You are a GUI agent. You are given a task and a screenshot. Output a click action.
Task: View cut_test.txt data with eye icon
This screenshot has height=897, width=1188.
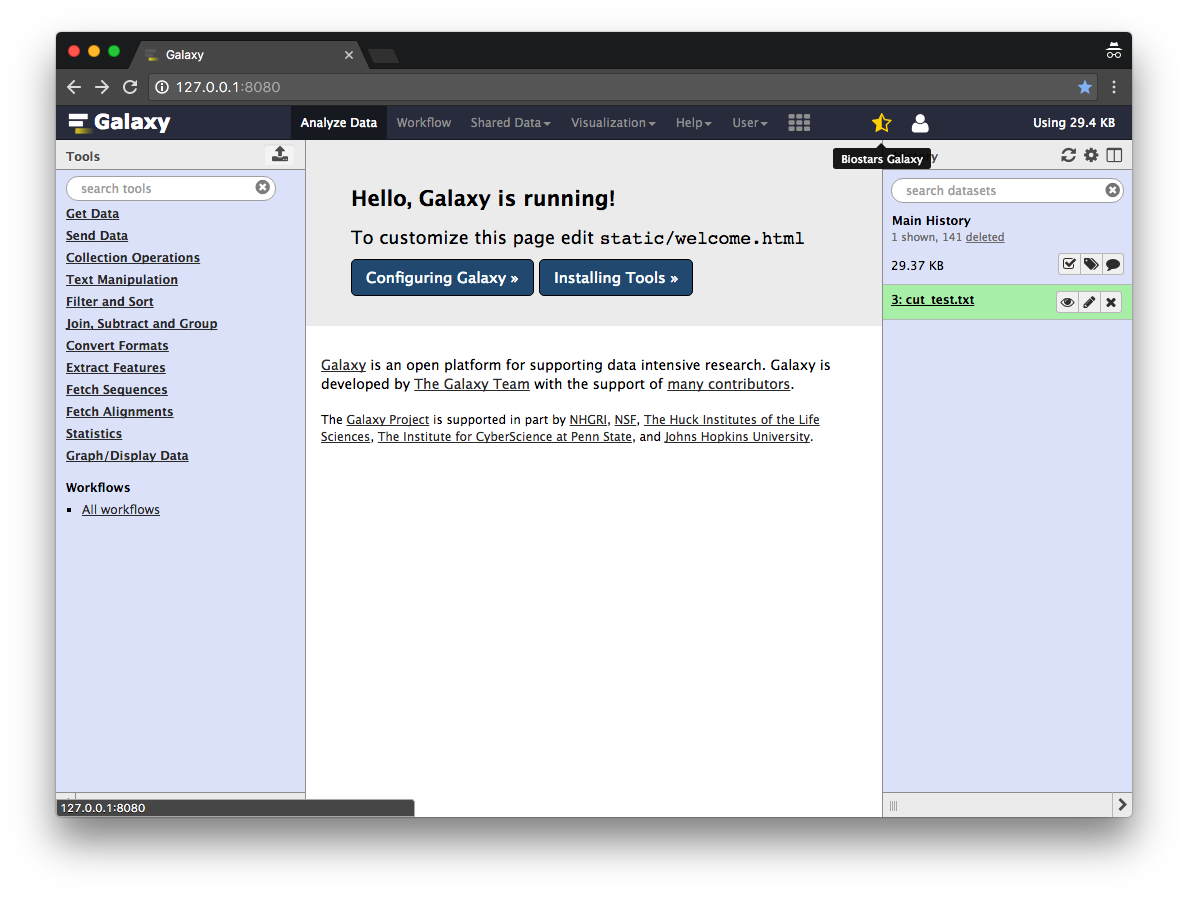(1067, 302)
